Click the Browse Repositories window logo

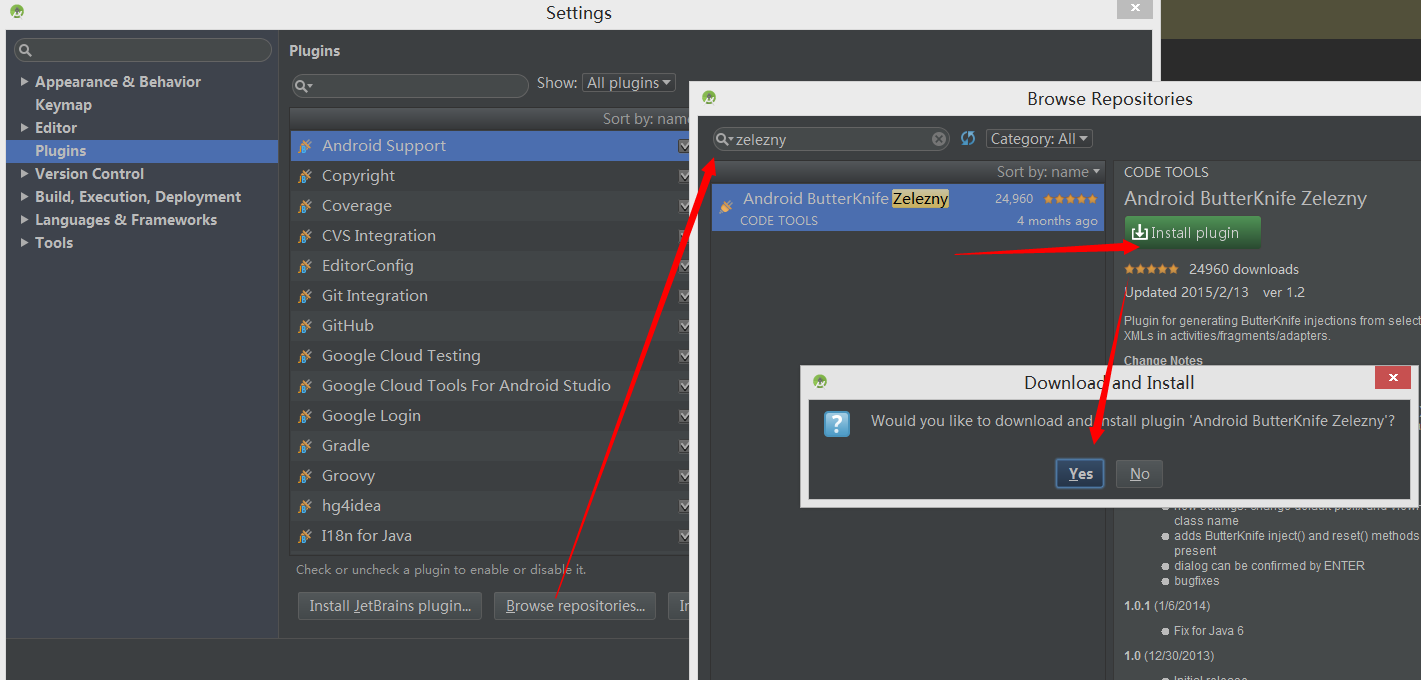click(709, 97)
